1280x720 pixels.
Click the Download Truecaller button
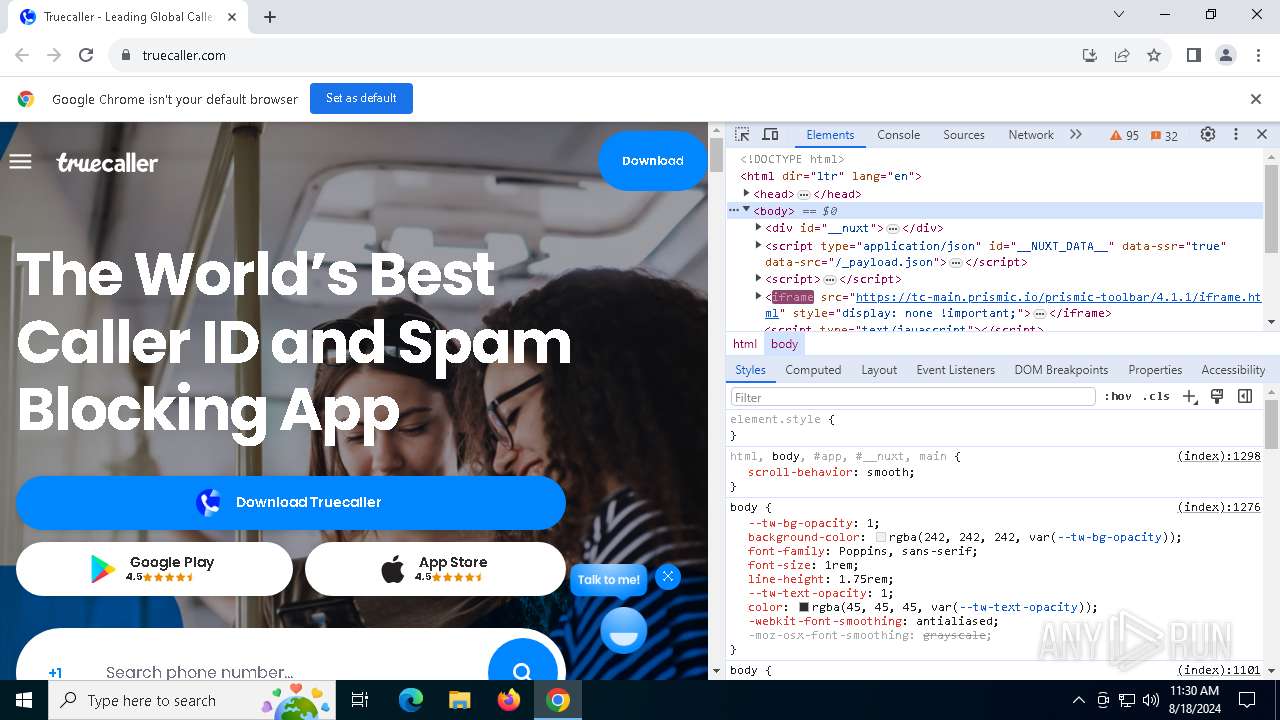[x=291, y=502]
